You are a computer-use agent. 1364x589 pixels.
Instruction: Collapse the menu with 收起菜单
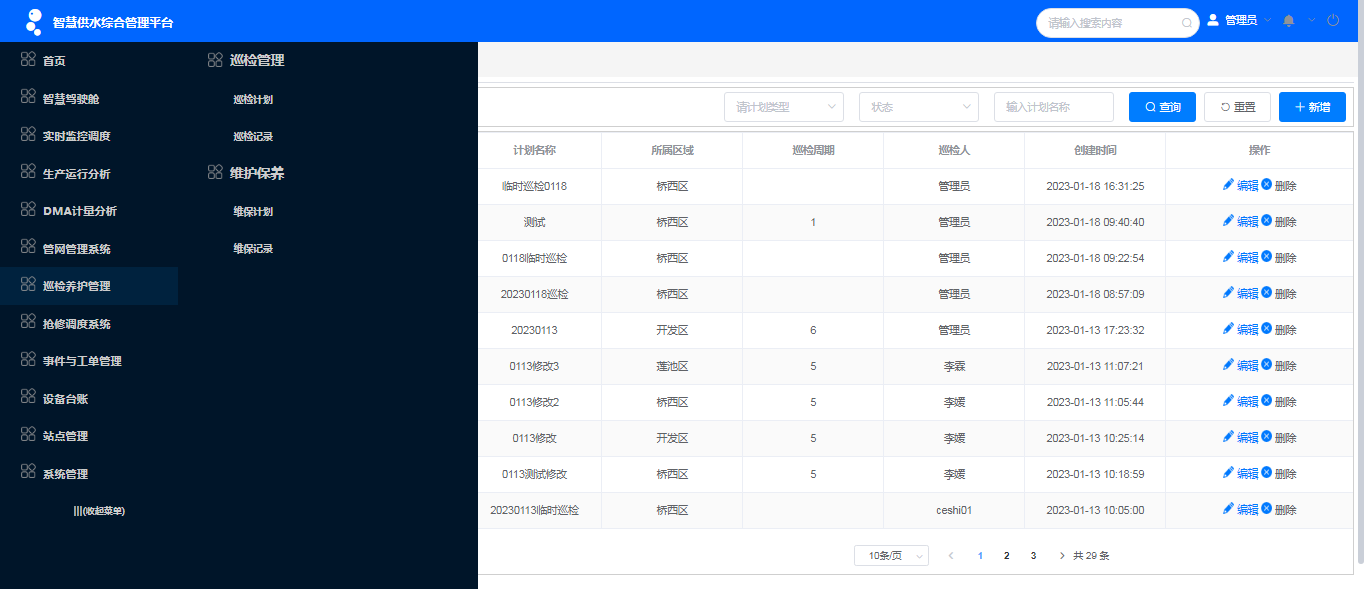click(x=99, y=511)
